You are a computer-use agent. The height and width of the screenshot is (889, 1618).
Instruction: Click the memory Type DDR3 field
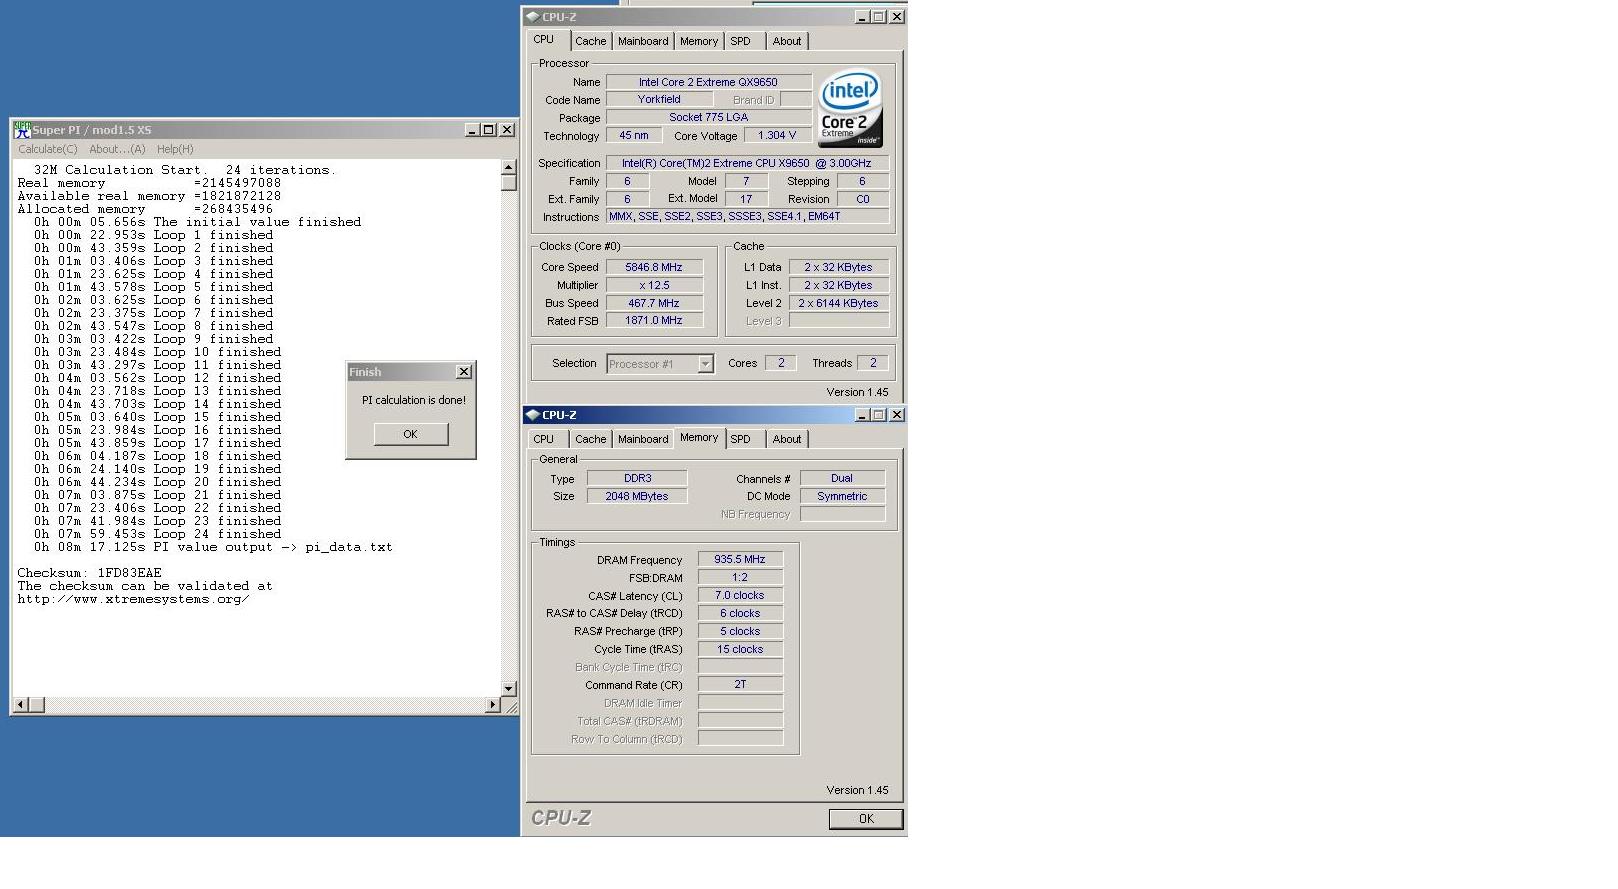(x=637, y=479)
